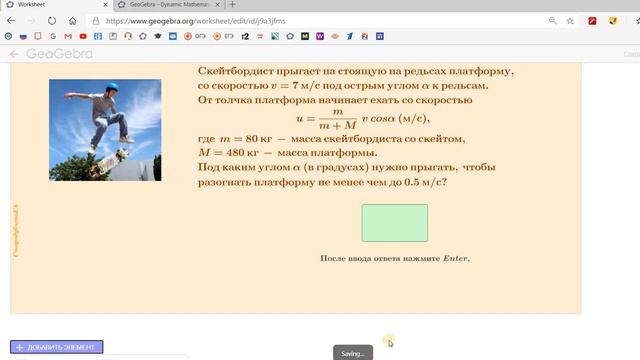Click the GeoGebra logo
640x360 pixels.
pos(60,54)
